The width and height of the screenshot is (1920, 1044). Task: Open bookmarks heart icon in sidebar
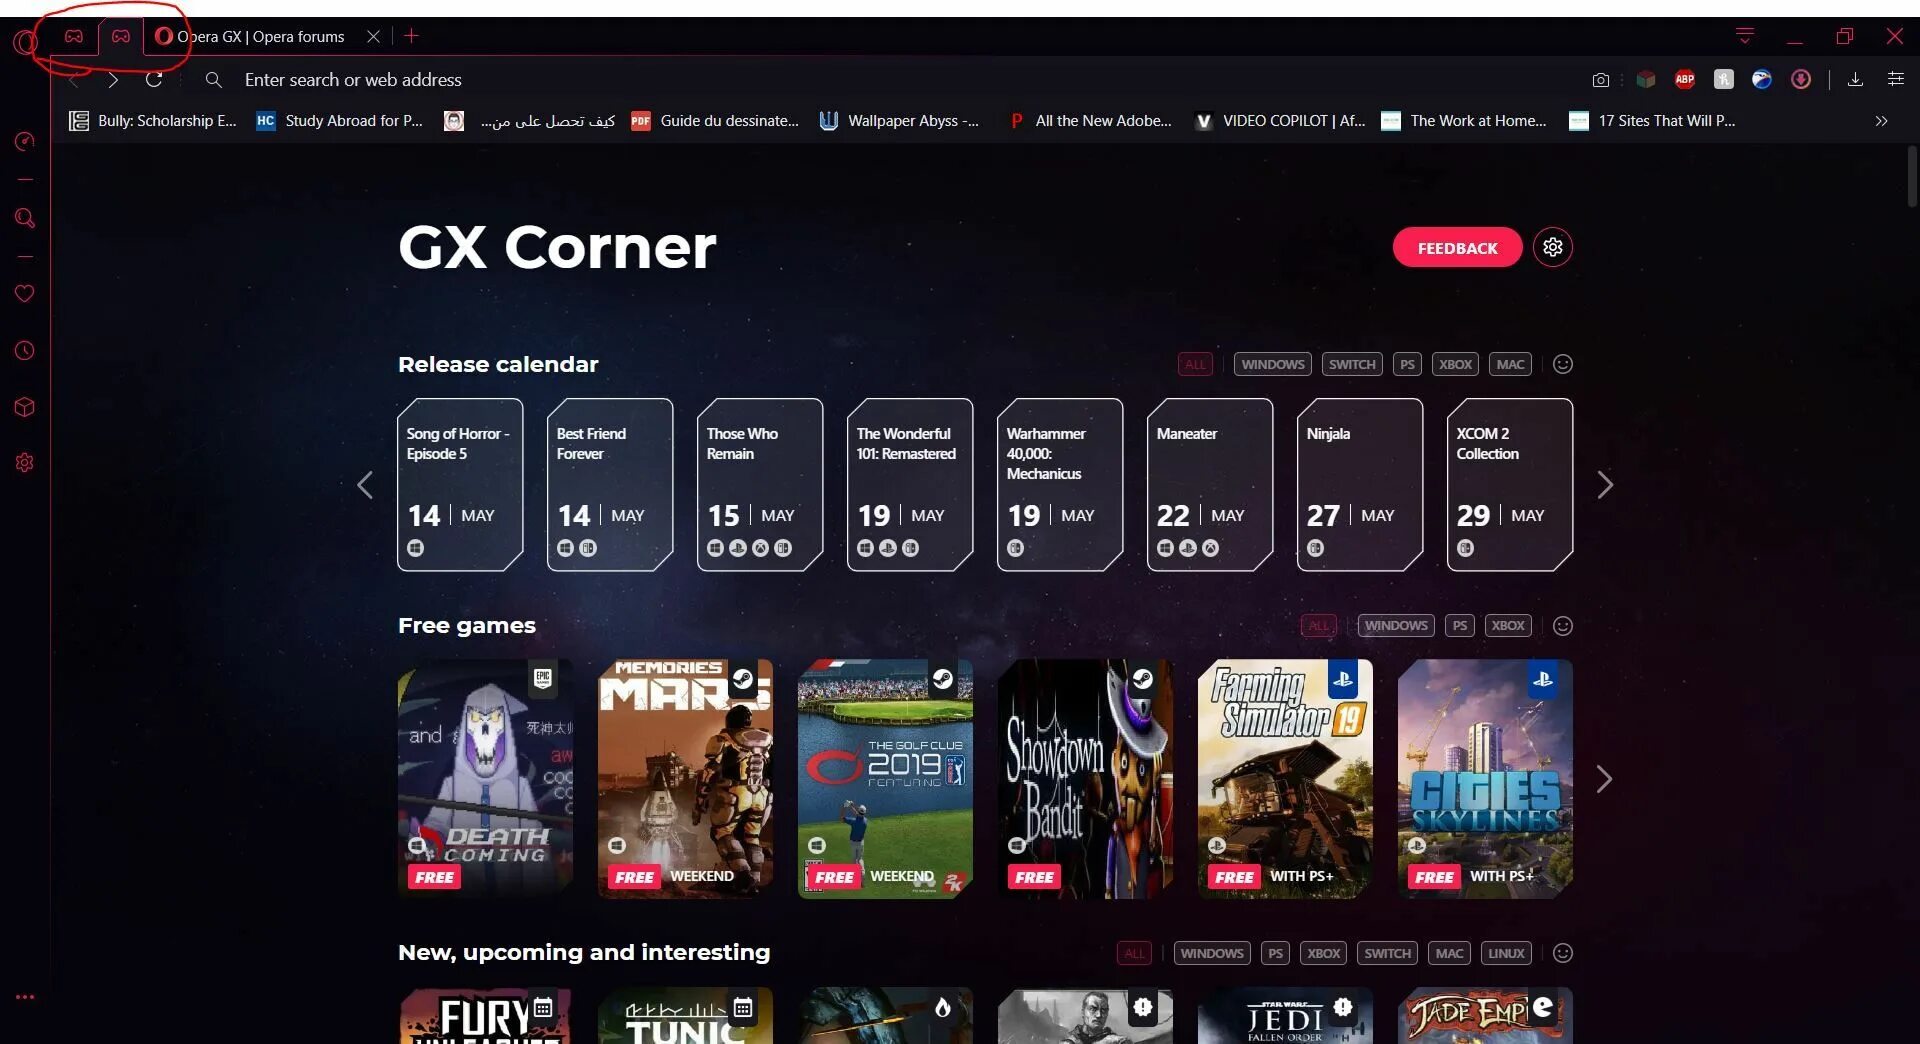(x=25, y=293)
